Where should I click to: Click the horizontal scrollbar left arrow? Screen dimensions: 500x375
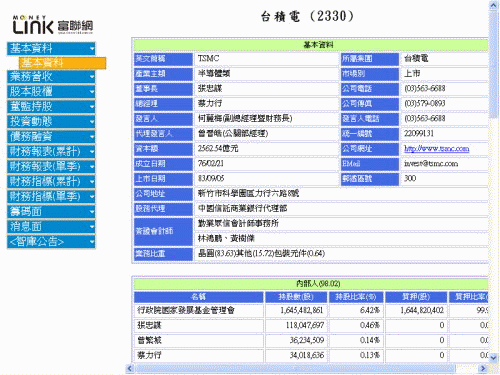130,368
